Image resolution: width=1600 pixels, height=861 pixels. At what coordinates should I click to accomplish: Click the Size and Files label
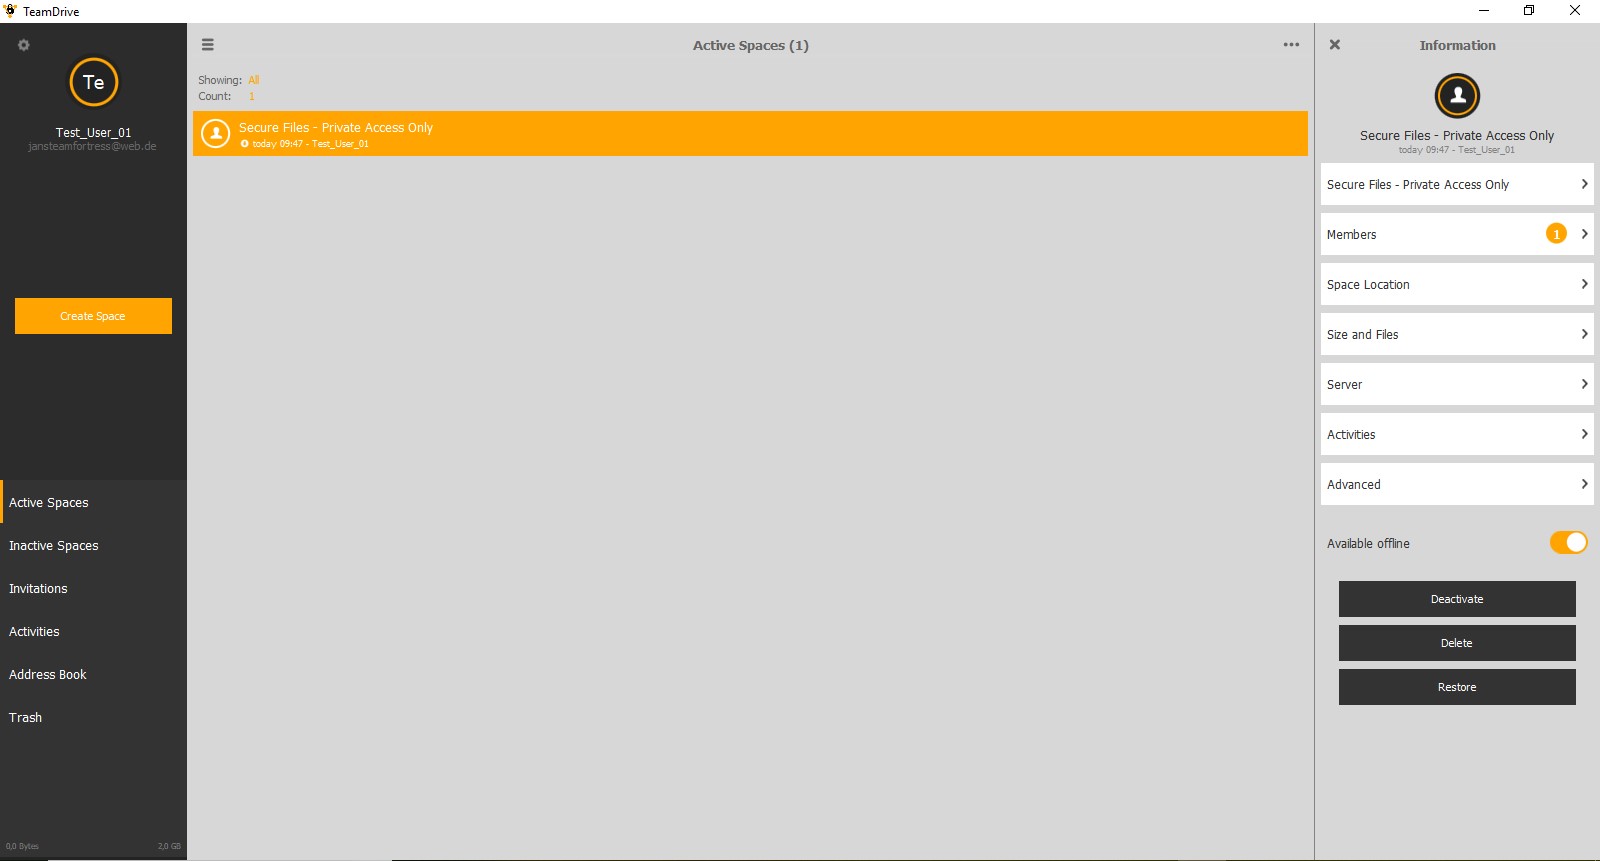click(1362, 334)
